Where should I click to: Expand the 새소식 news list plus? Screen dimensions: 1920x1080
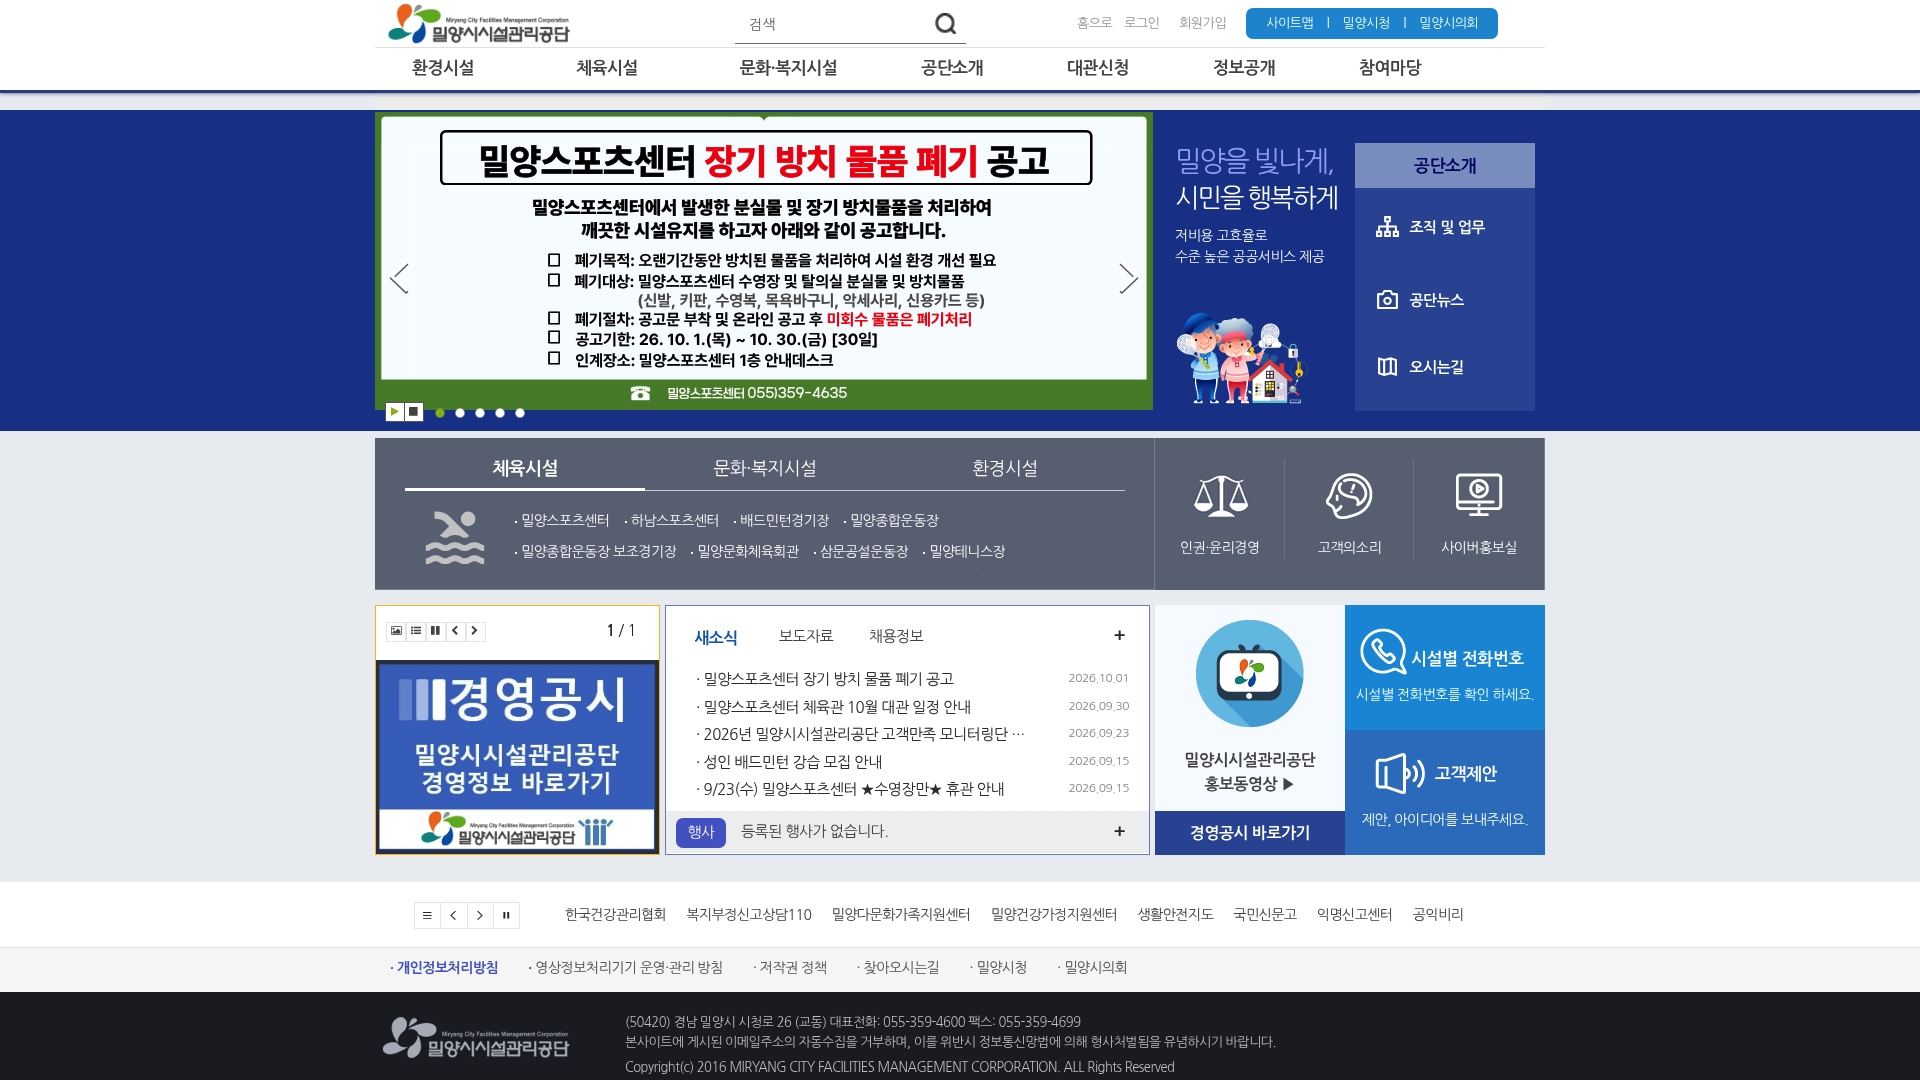[x=1119, y=636]
